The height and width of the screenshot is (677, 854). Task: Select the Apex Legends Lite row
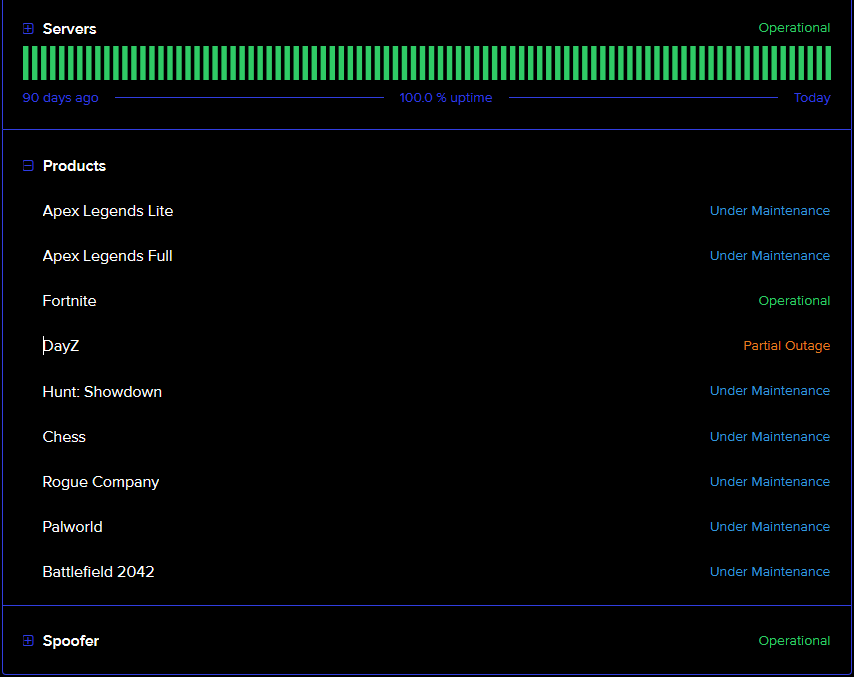click(436, 211)
